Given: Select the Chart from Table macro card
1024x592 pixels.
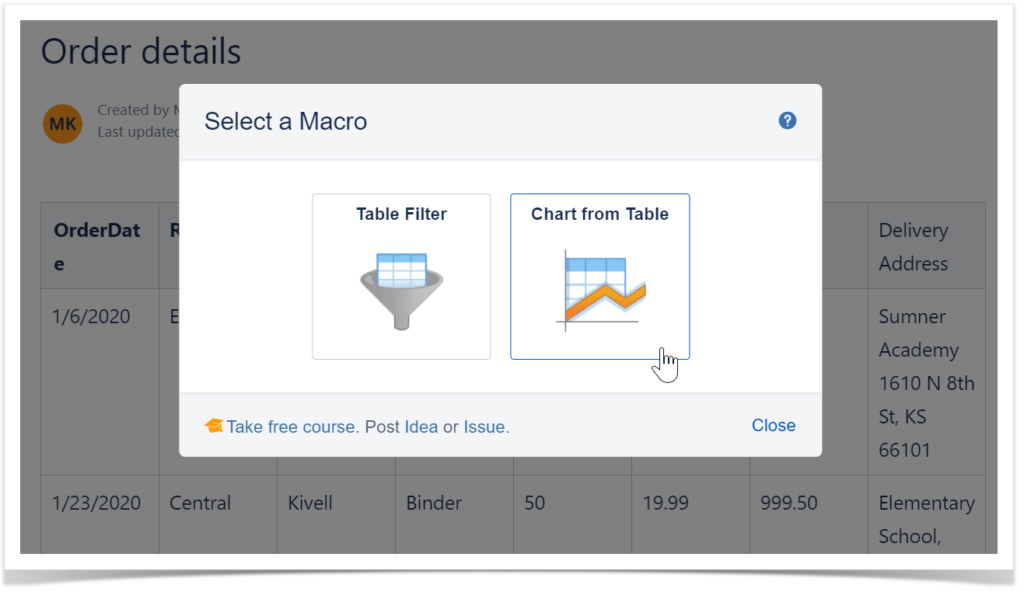Looking at the screenshot, I should click(x=600, y=275).
